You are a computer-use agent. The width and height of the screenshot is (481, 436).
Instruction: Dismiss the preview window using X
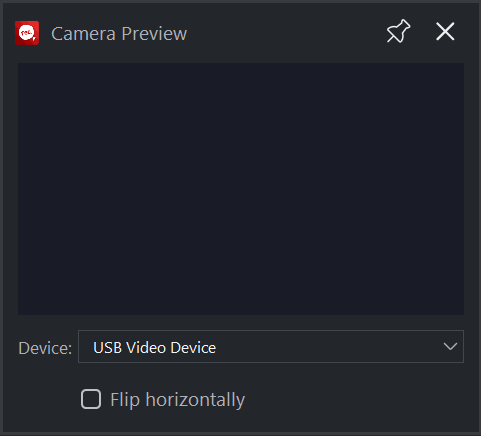click(x=445, y=32)
